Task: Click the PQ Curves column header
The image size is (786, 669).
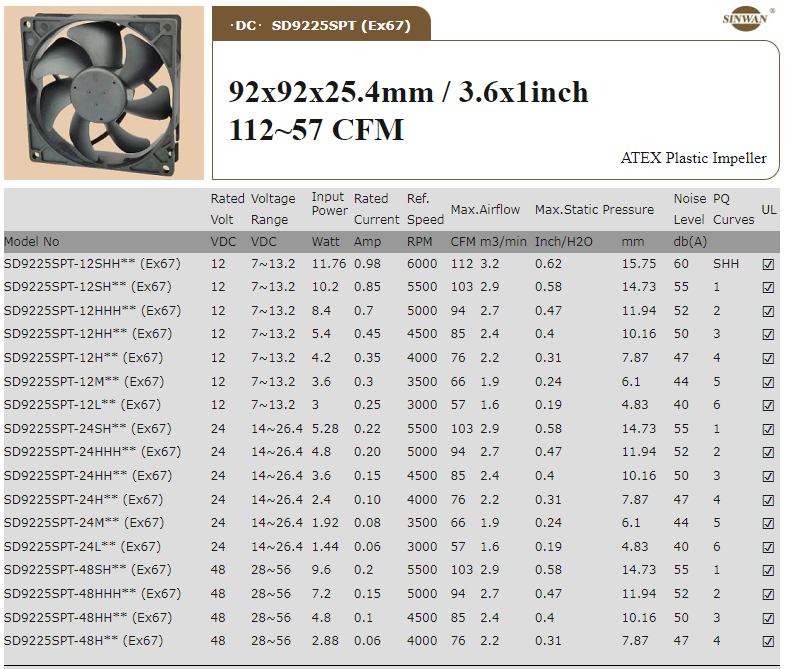Action: pyautogui.click(x=733, y=209)
